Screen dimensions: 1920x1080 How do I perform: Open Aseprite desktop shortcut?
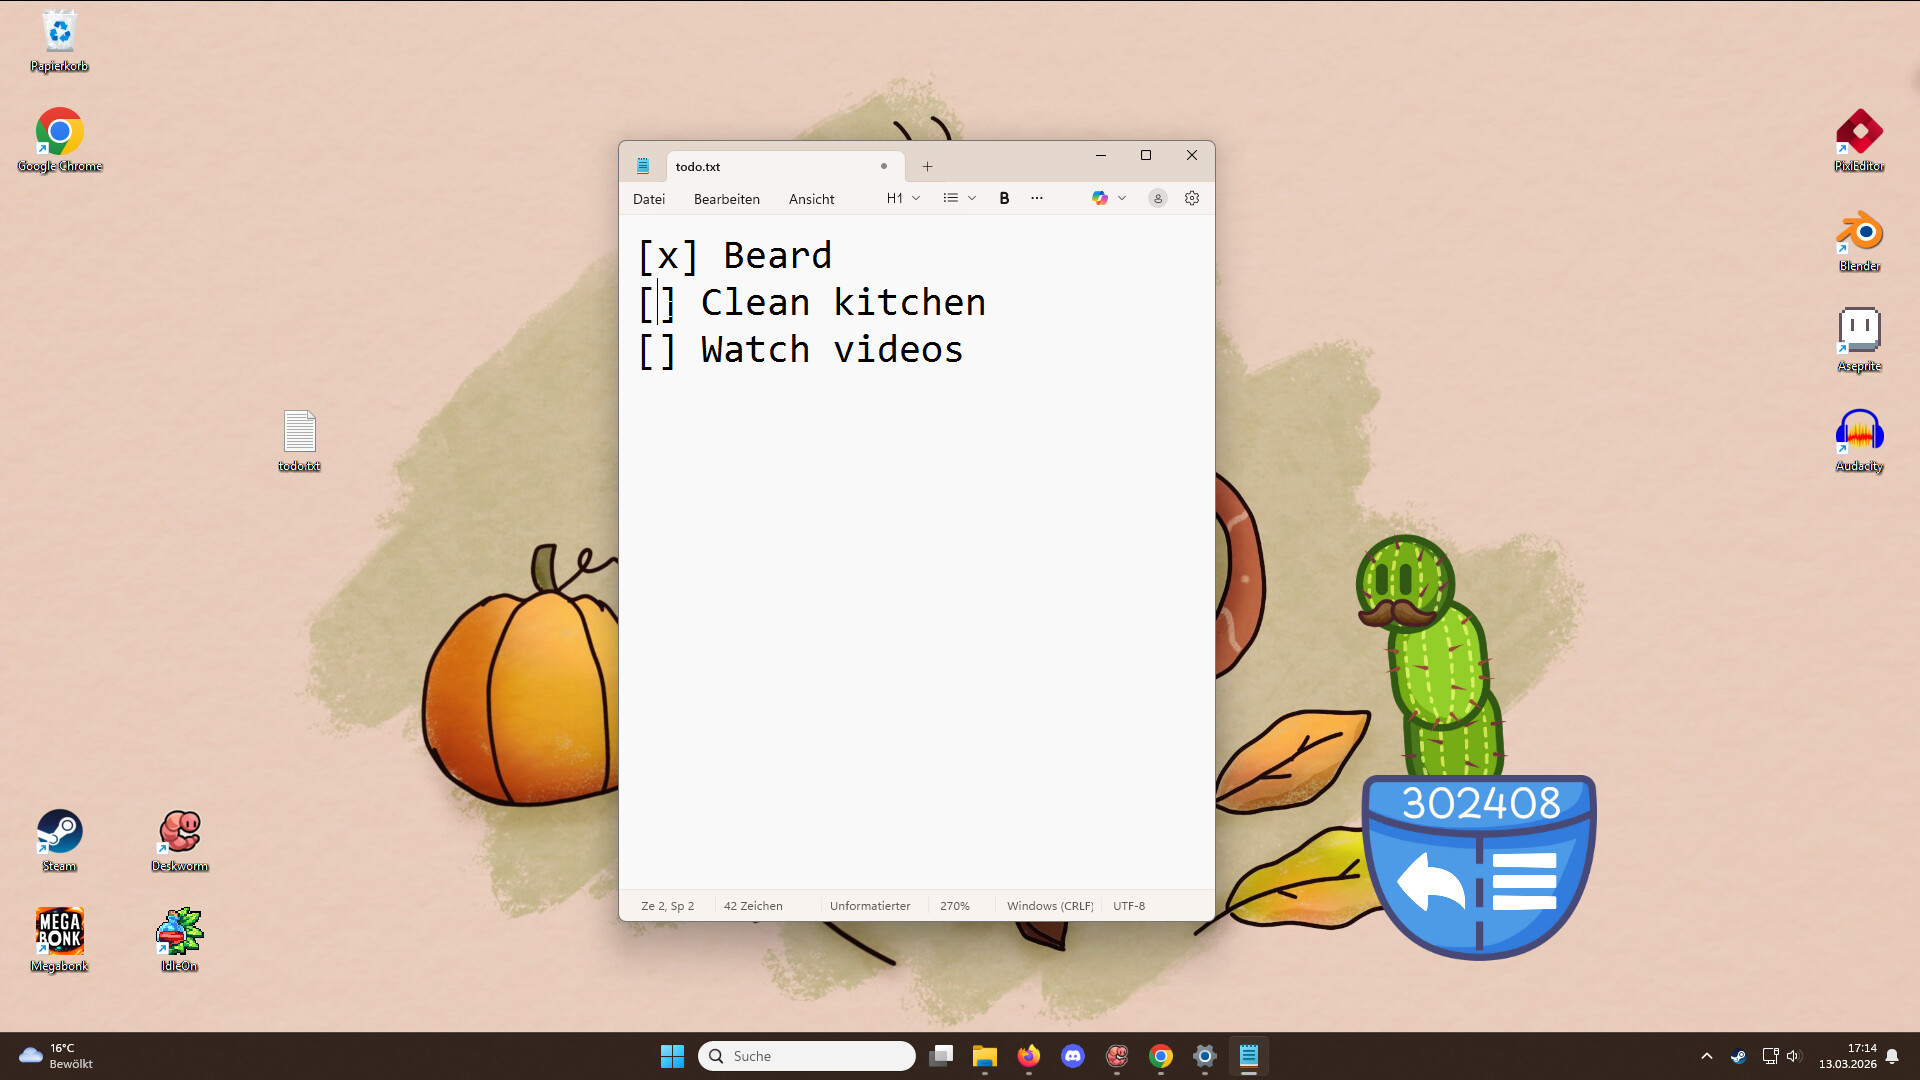[x=1859, y=330]
